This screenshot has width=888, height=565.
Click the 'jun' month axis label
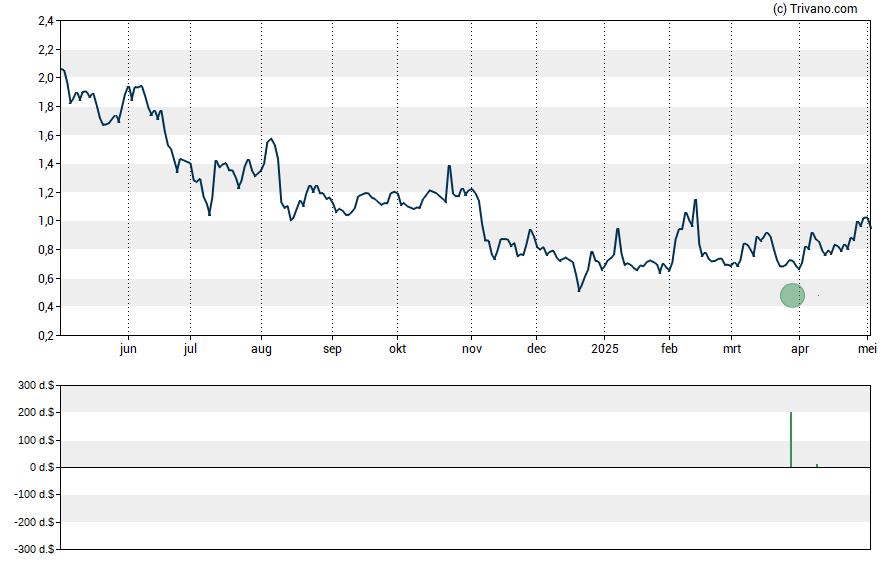pyautogui.click(x=128, y=349)
